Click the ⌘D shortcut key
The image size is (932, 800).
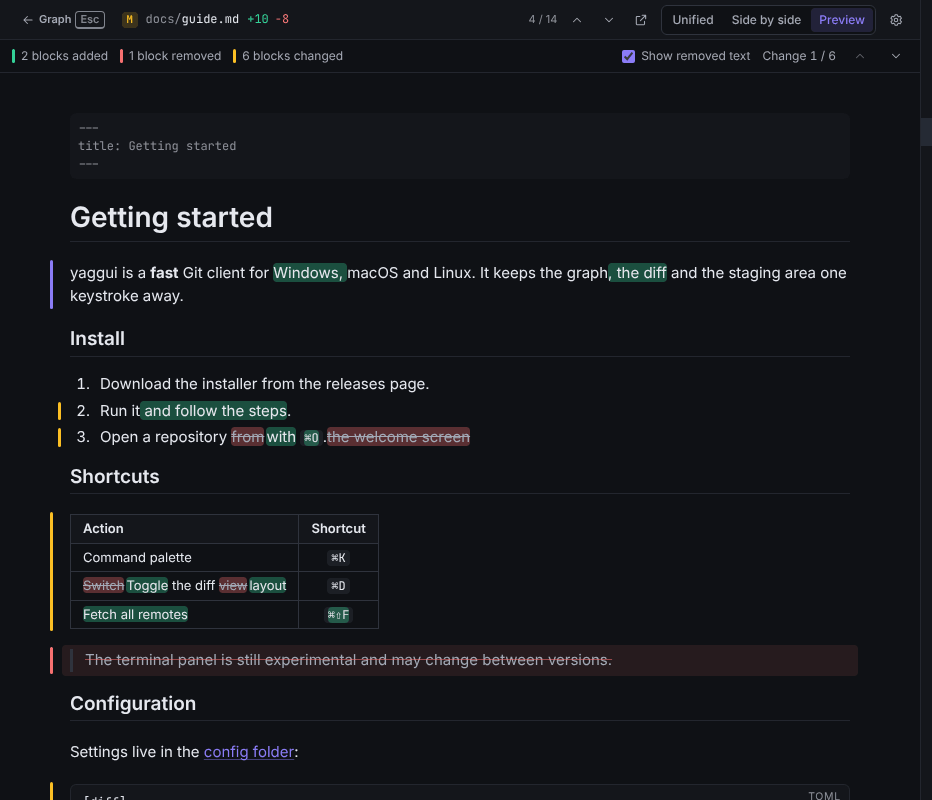[338, 586]
